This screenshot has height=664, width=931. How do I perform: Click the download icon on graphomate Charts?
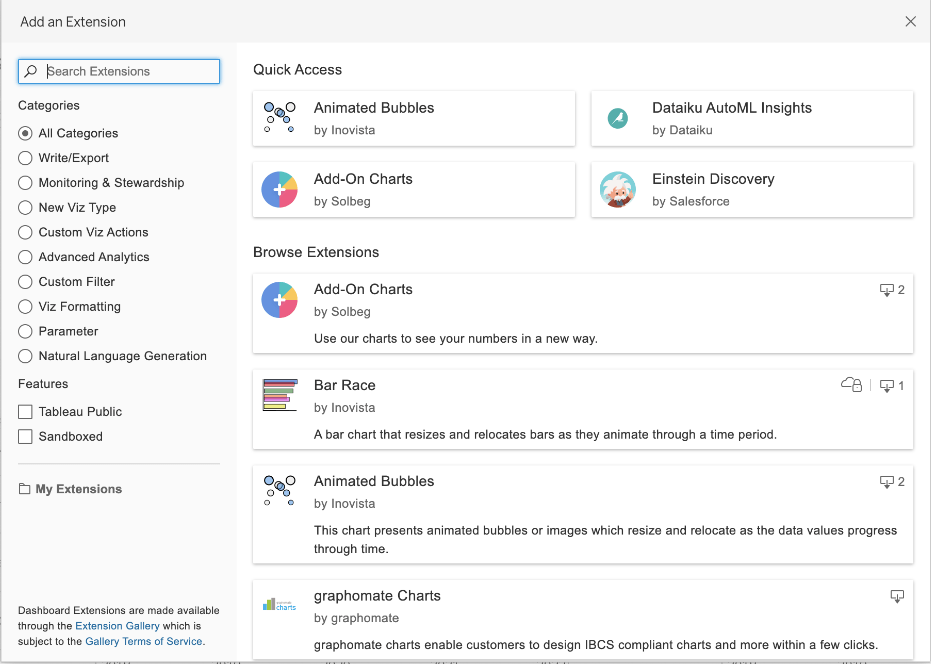897,596
